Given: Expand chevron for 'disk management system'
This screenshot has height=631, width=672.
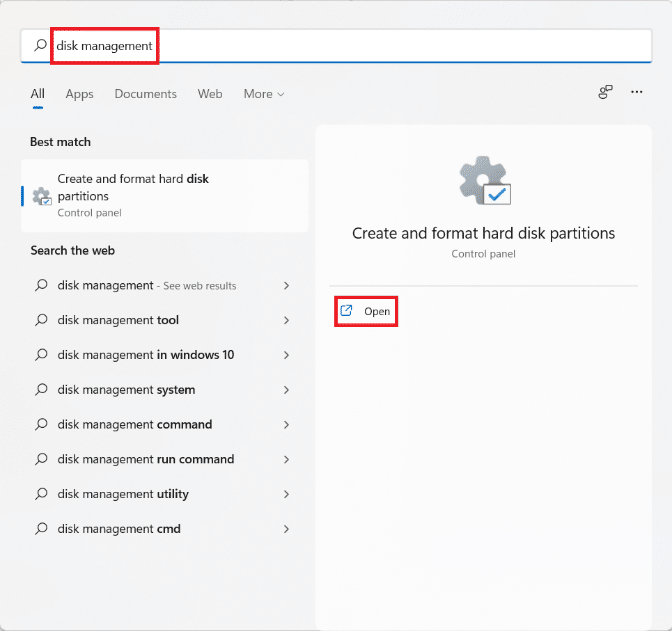Looking at the screenshot, I should tap(286, 390).
